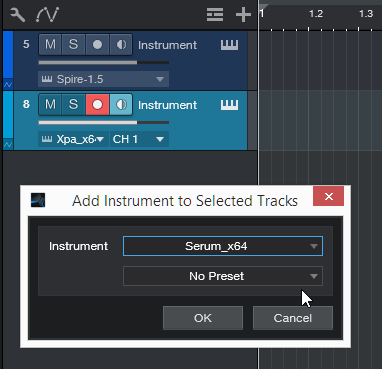The image size is (382, 369).
Task: Expand automation icon on track 8
Action: [x=8, y=145]
